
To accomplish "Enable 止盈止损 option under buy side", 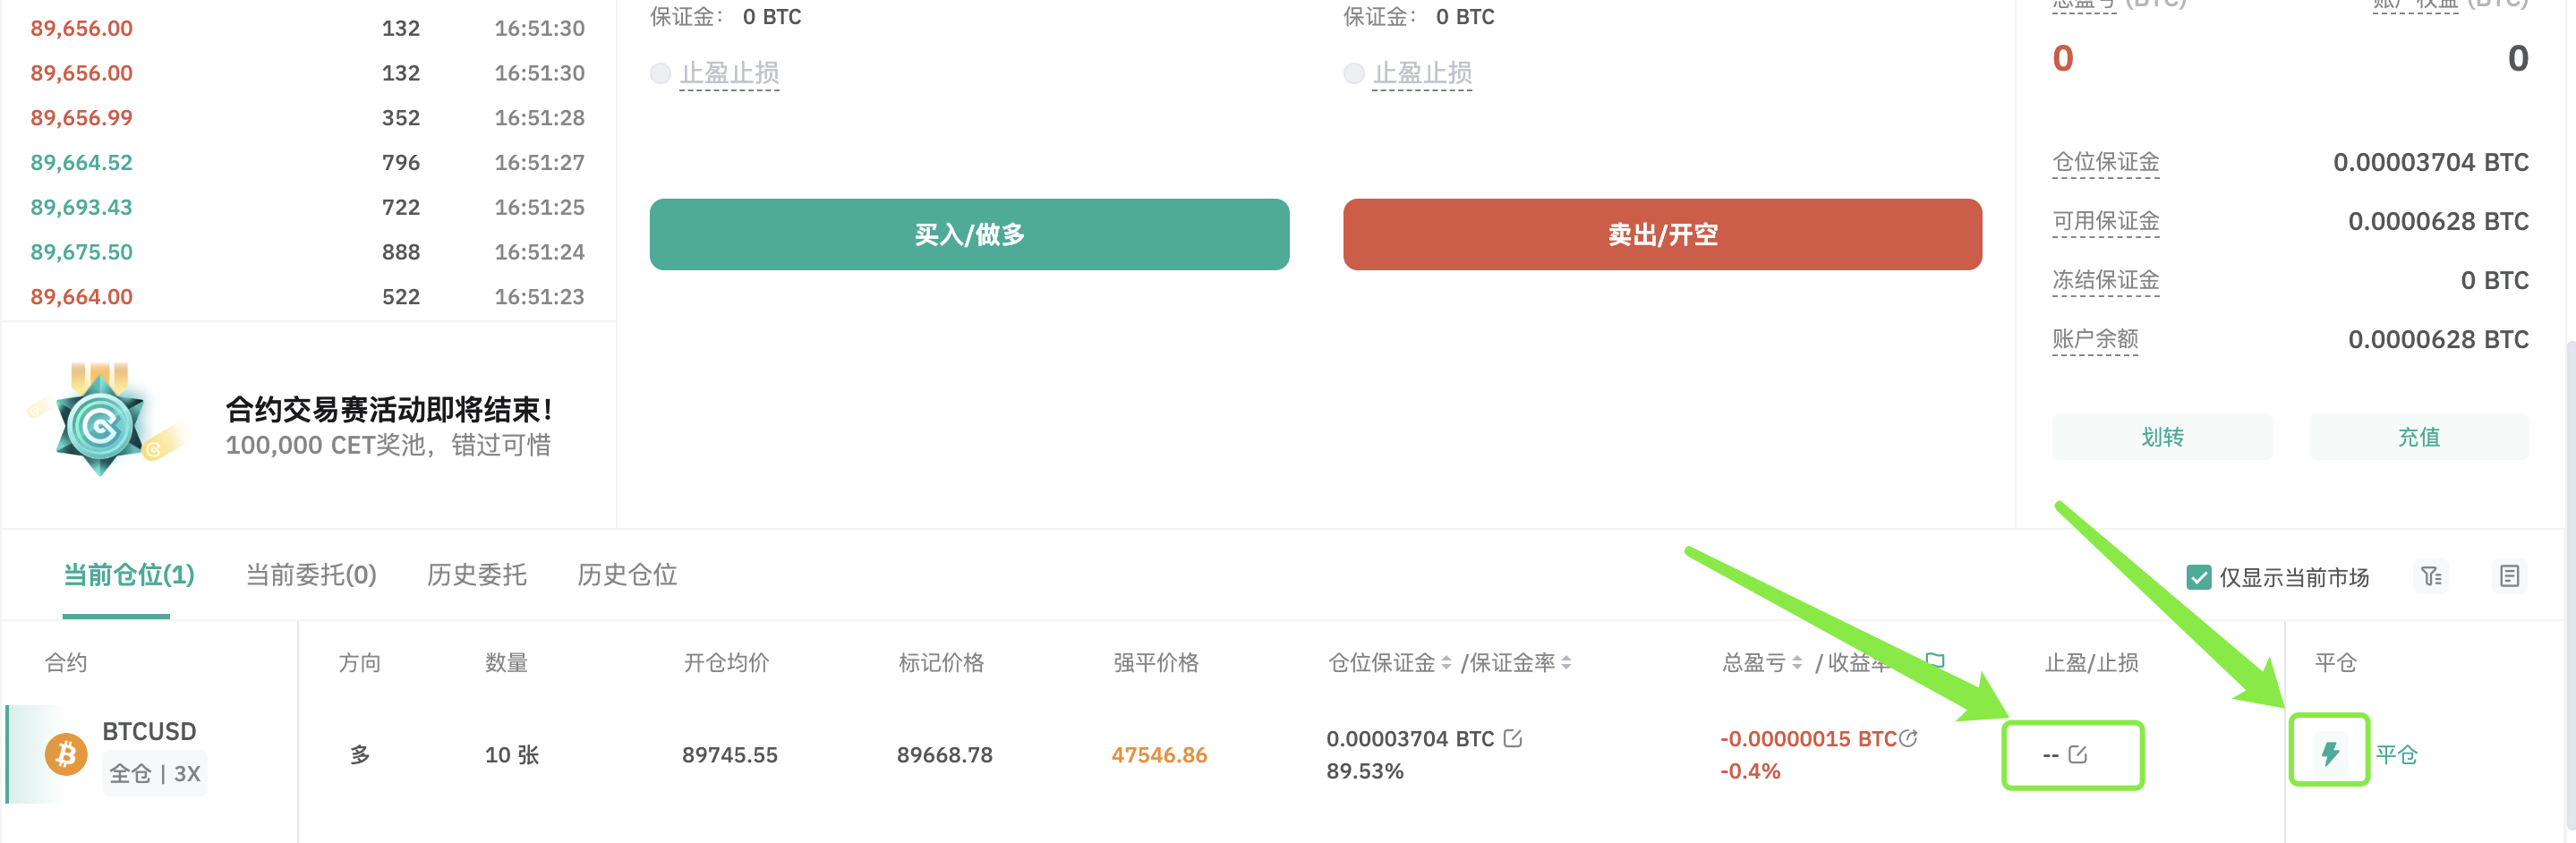I will [660, 73].
